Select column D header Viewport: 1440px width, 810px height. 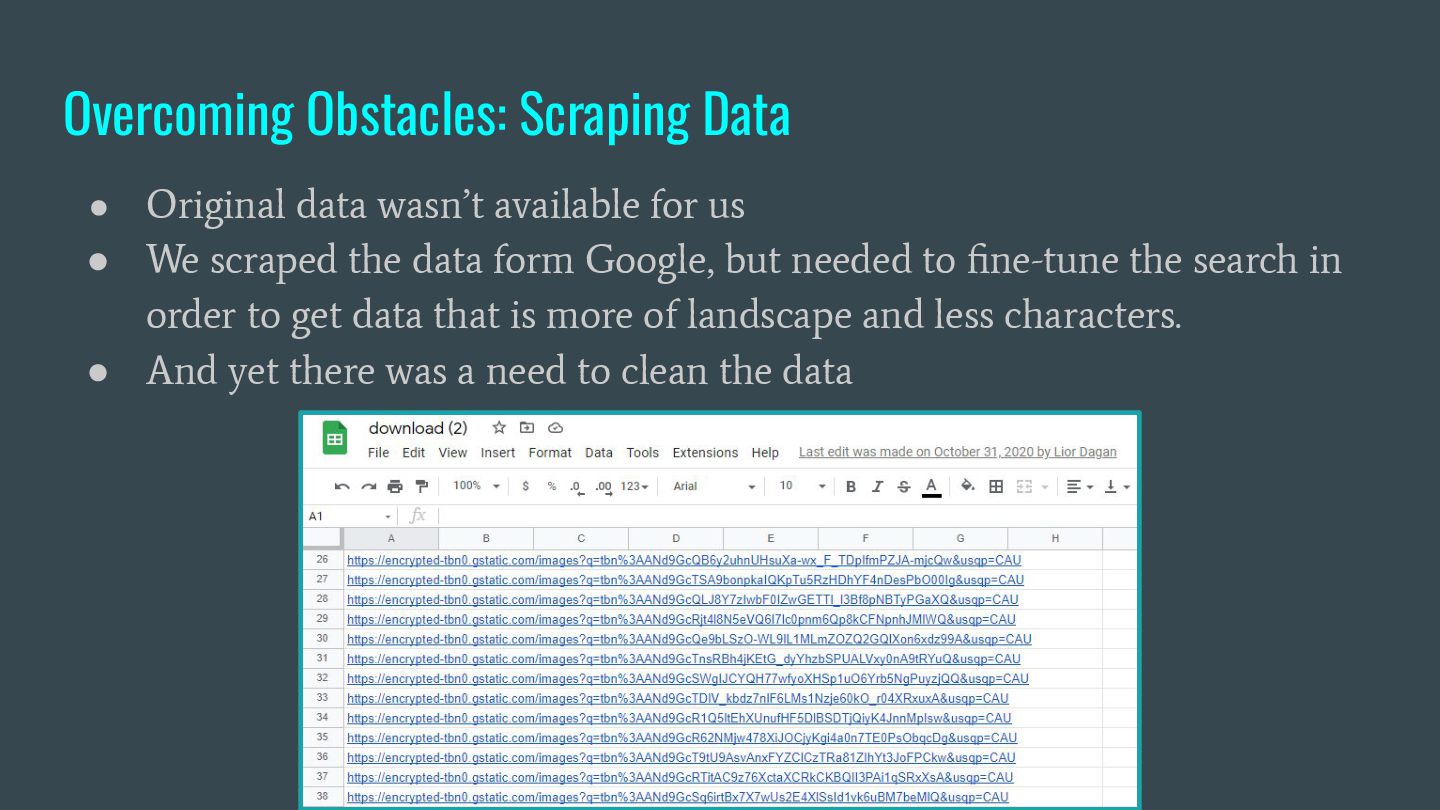pyautogui.click(x=676, y=538)
